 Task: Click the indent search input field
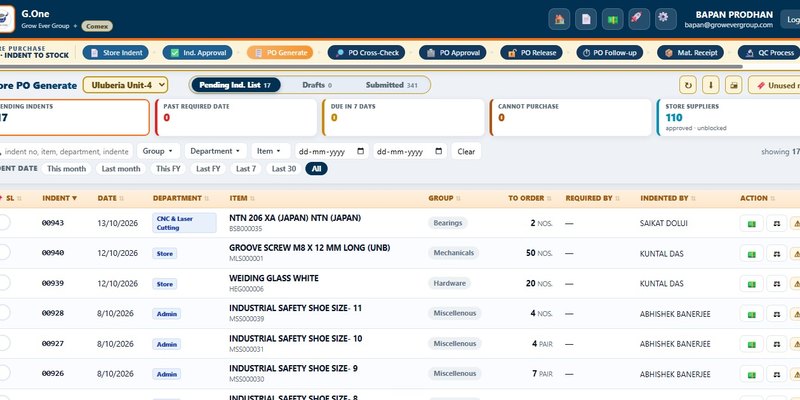tap(66, 151)
